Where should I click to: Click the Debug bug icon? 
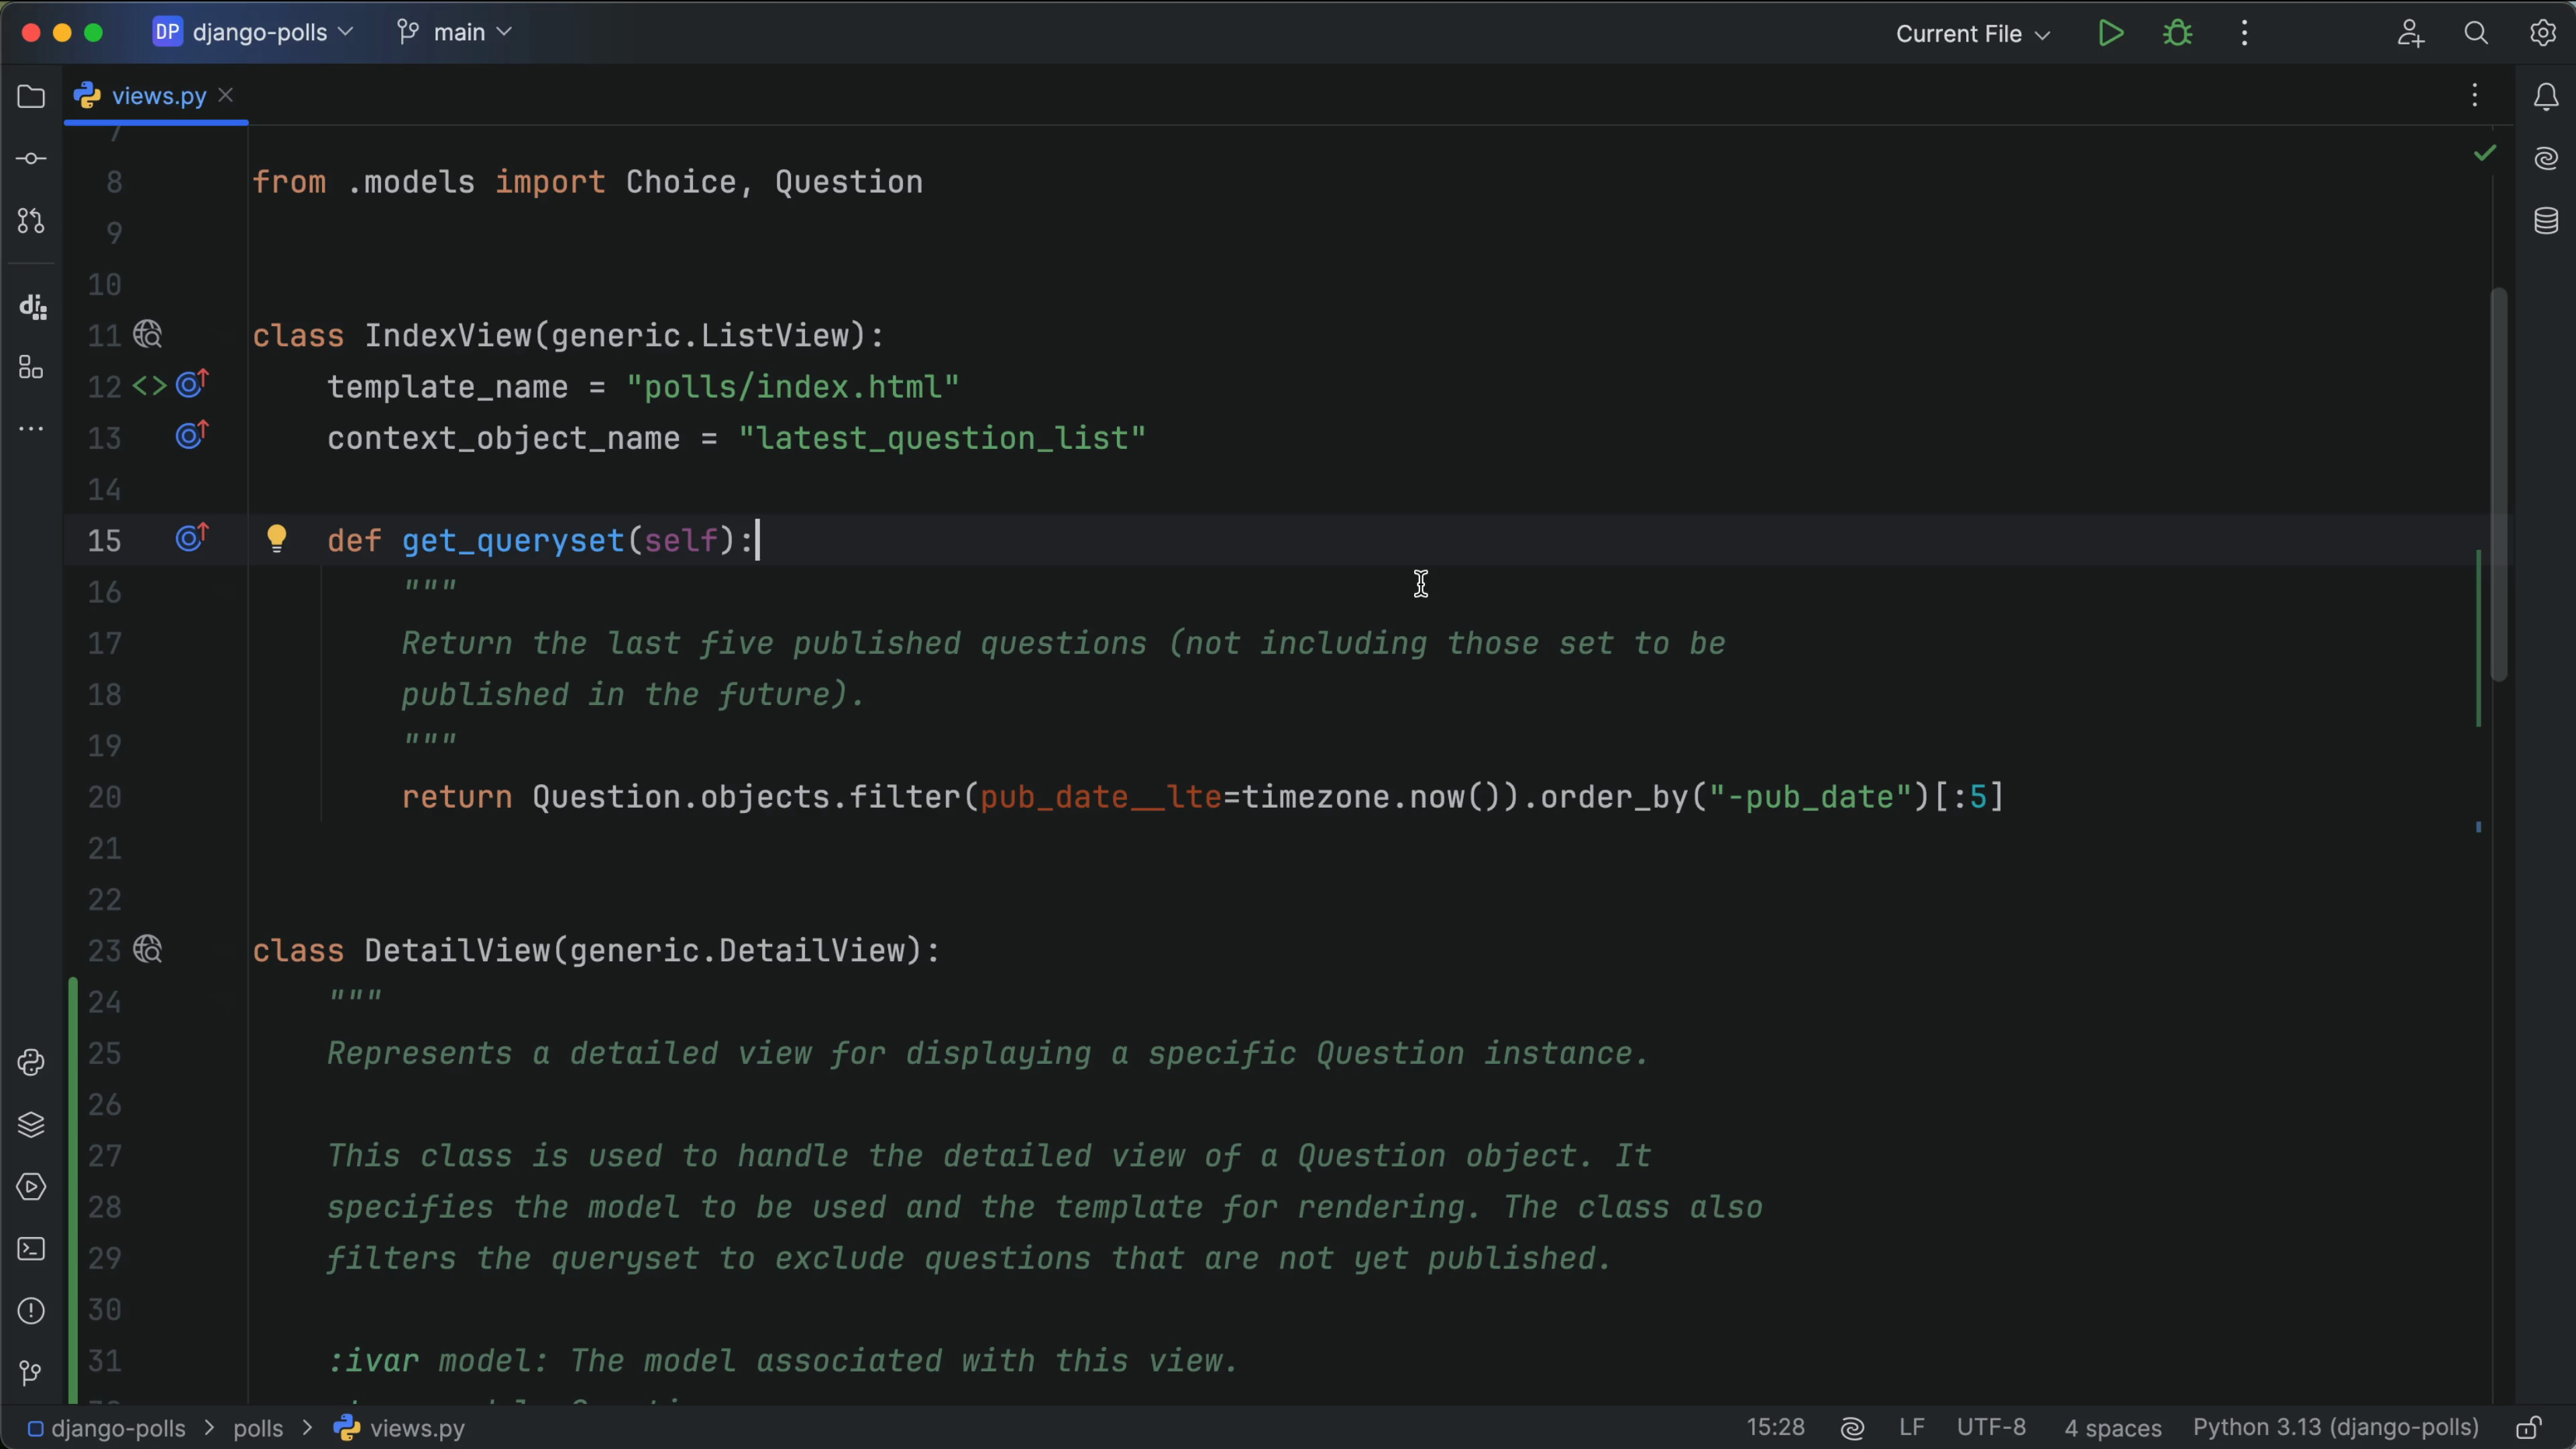coord(2177,33)
